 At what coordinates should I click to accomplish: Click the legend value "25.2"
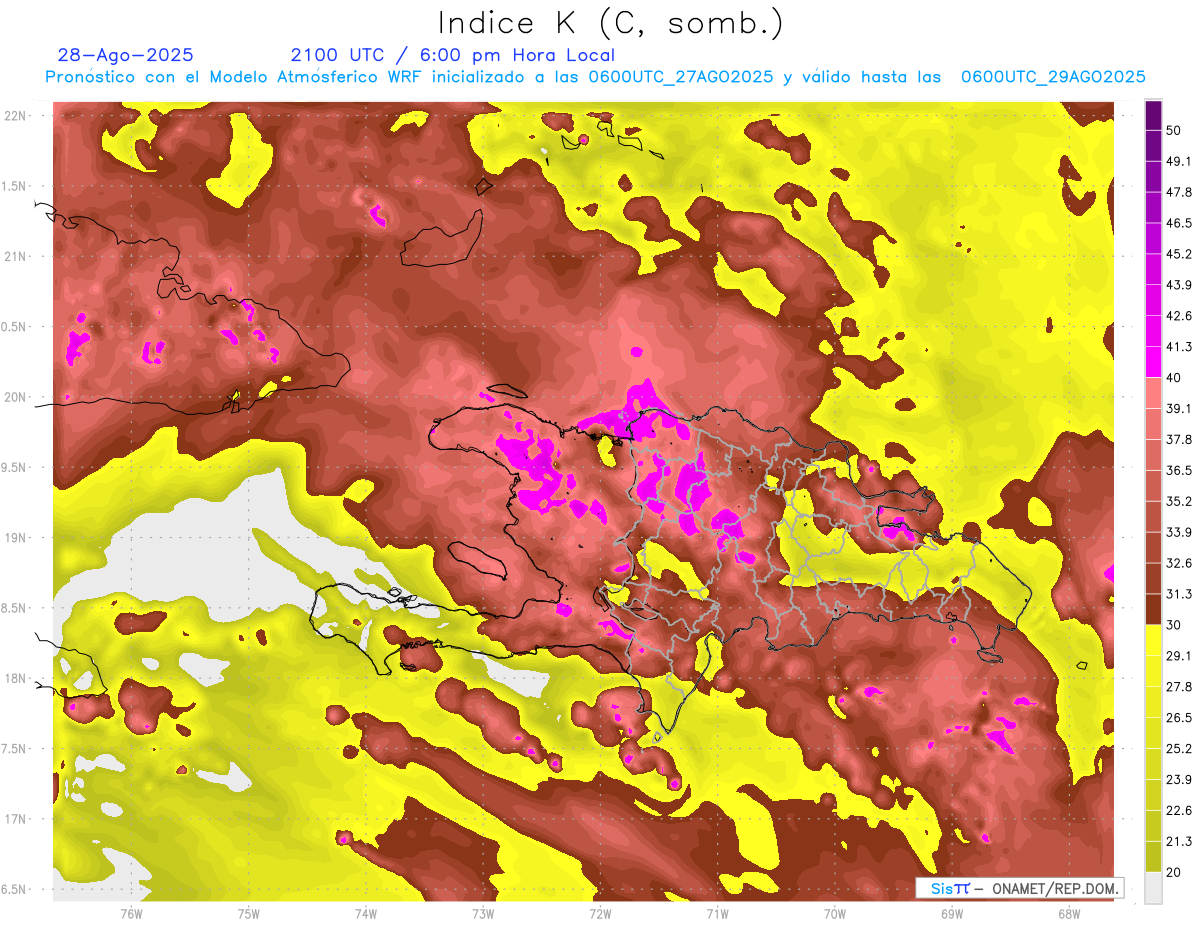tap(1178, 749)
